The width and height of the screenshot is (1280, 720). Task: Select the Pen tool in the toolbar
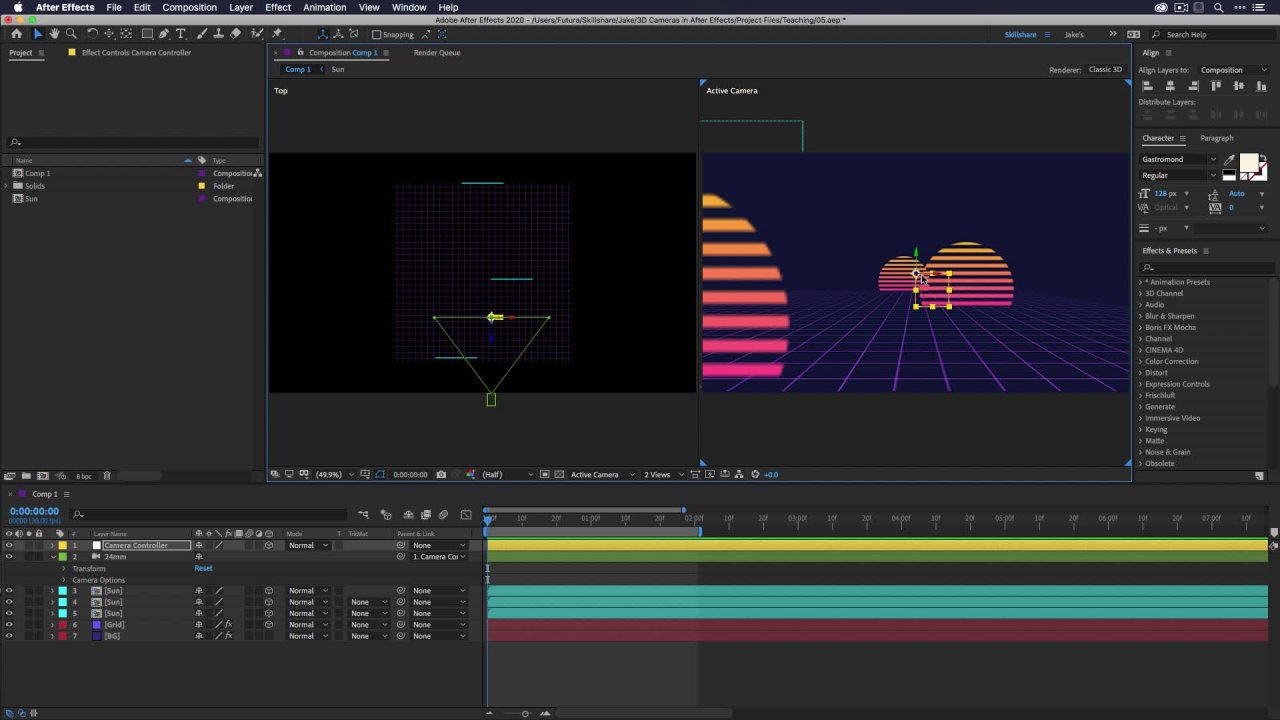pos(164,33)
